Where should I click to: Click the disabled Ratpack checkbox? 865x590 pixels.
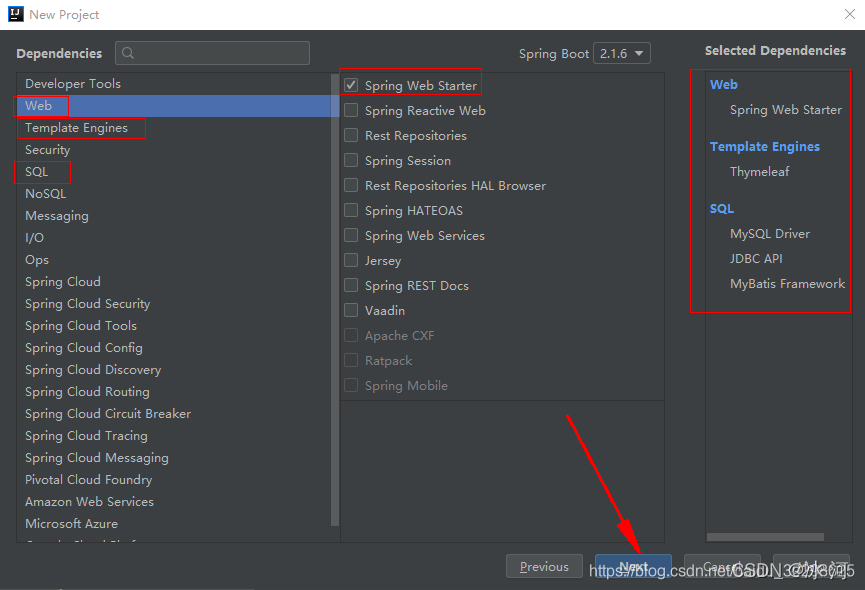(x=351, y=360)
